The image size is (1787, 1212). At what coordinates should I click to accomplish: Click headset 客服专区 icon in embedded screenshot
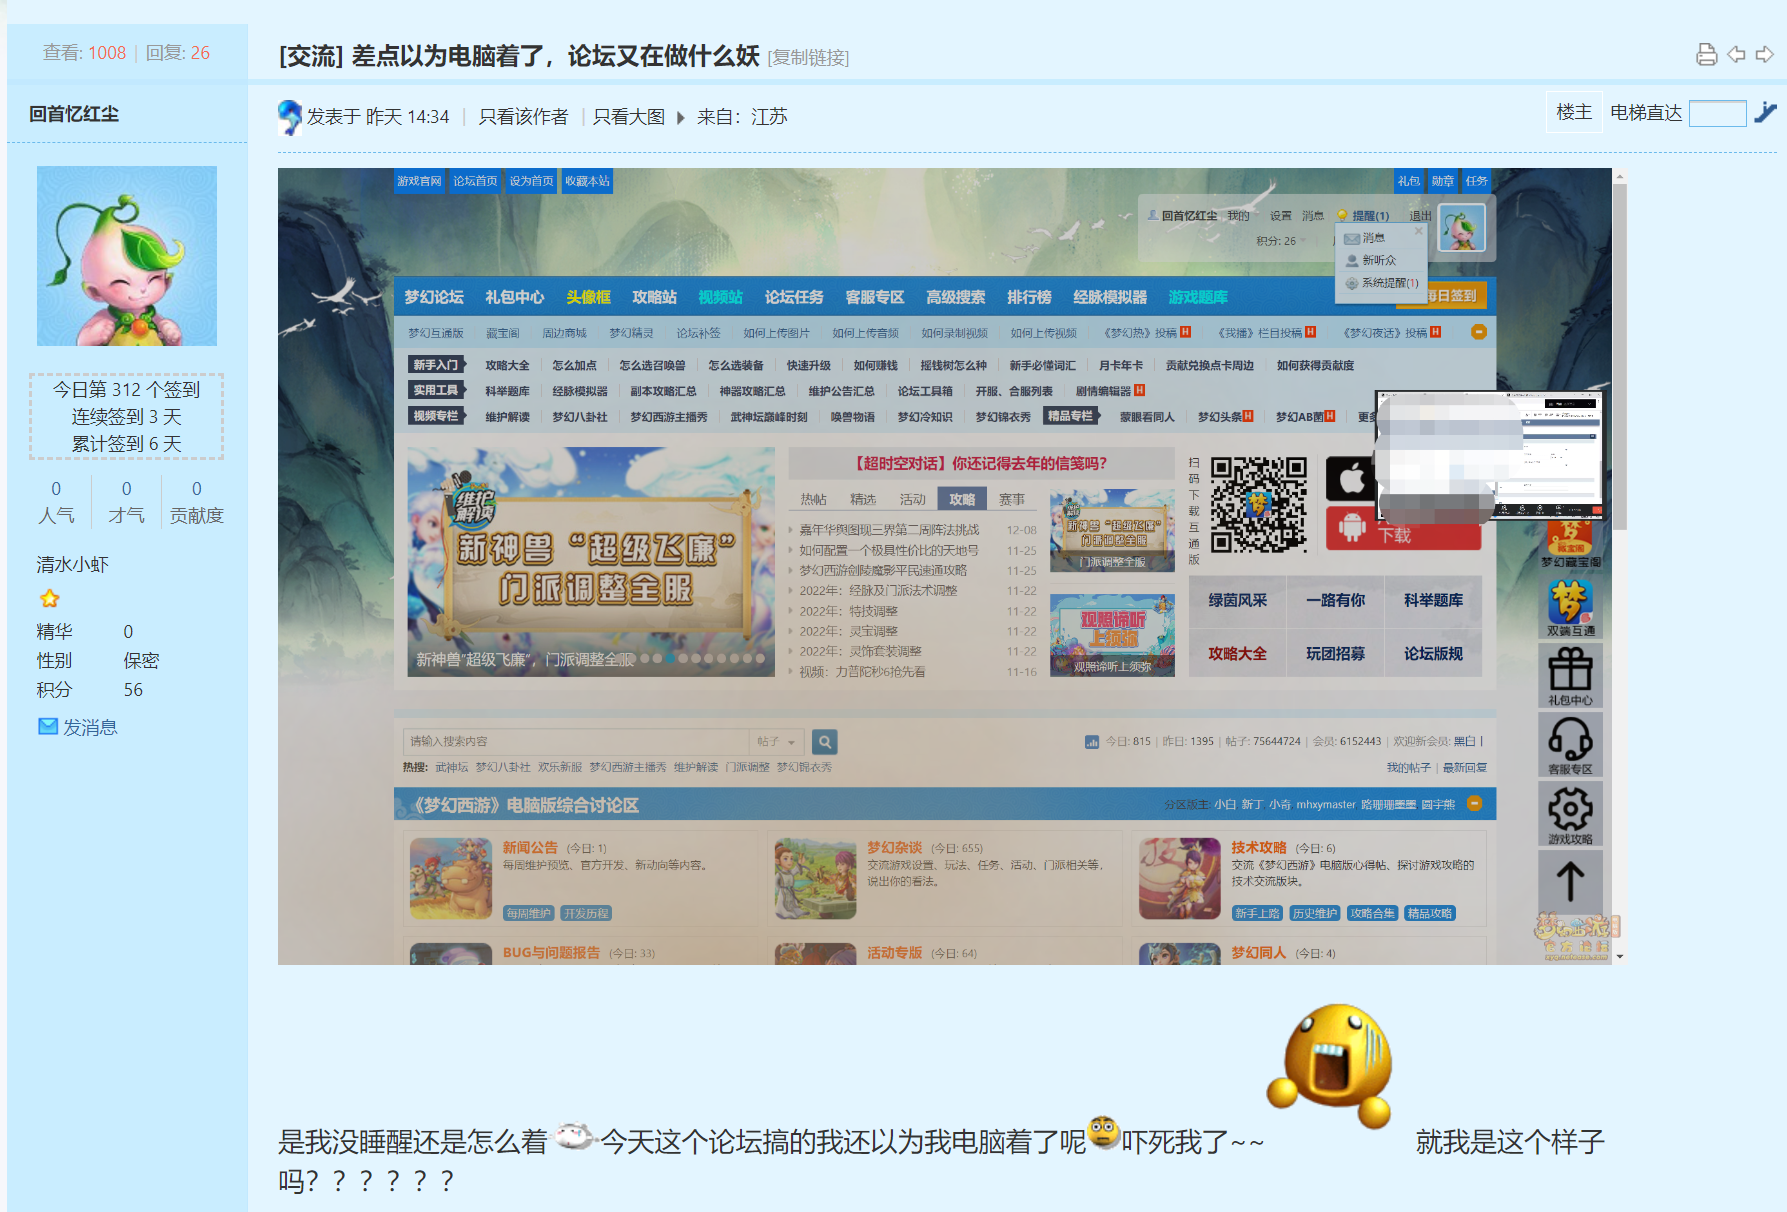(1570, 744)
